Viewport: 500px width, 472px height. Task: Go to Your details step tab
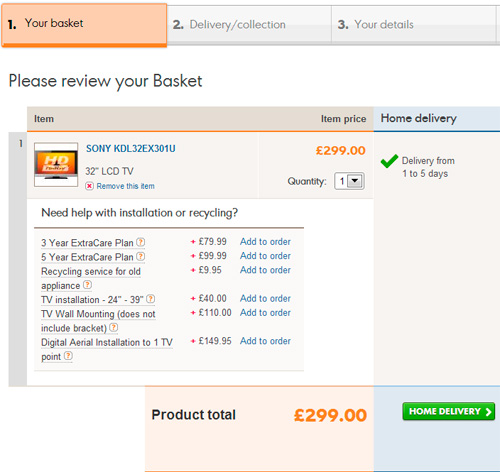pyautogui.click(x=413, y=25)
